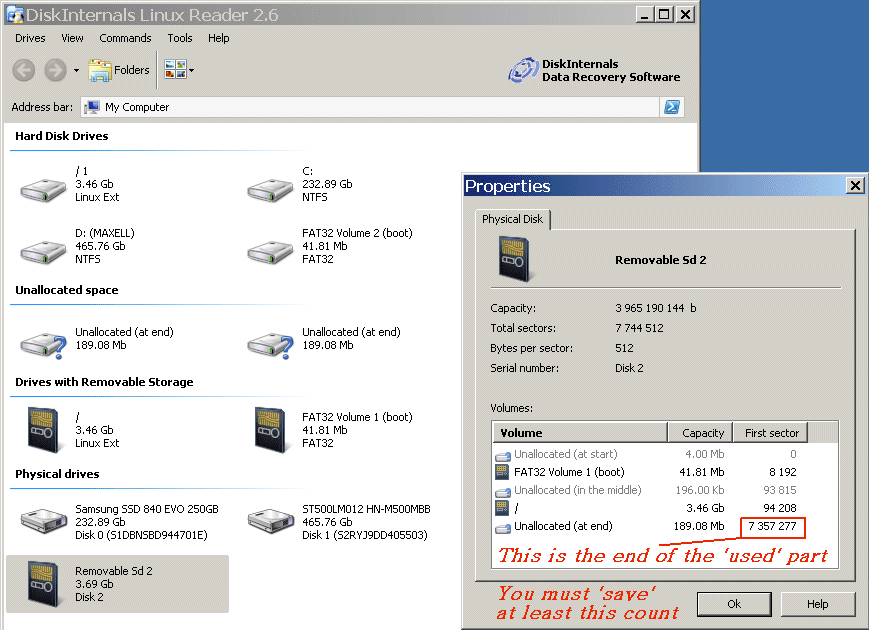
Task: Click the 3.46 Gb capacity cell in Volumes
Action: [705, 508]
